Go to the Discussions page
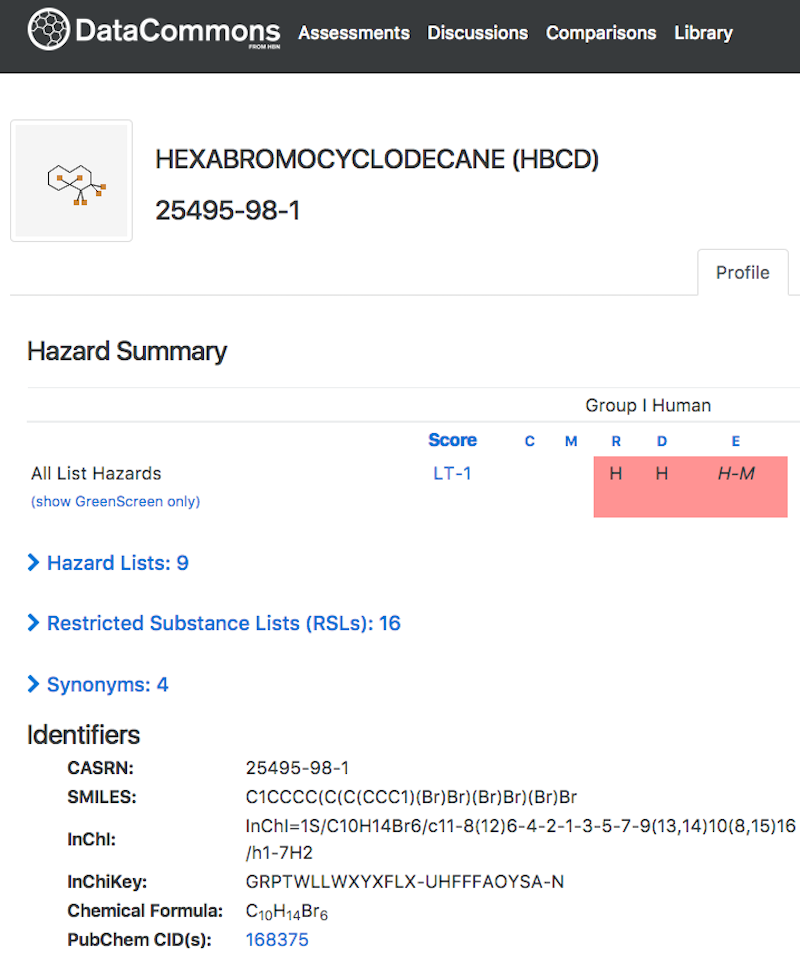The width and height of the screenshot is (800, 975). [477, 33]
